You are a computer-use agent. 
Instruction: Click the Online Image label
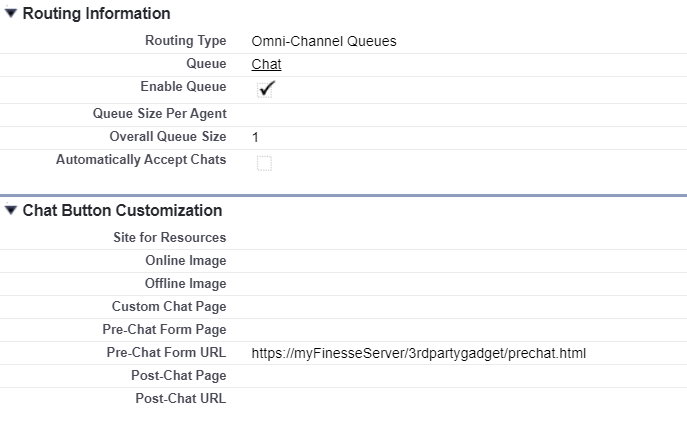coord(186,260)
